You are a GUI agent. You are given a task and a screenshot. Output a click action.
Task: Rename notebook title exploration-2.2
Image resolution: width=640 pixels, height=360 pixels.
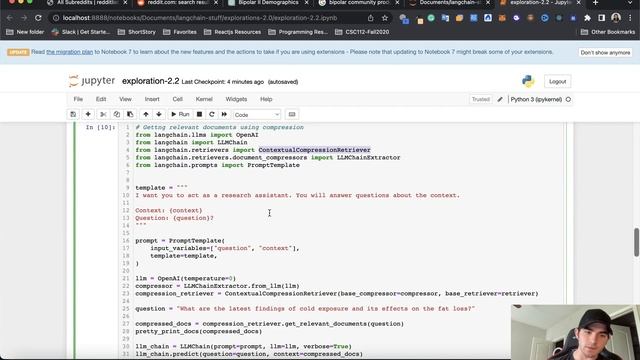[151, 81]
